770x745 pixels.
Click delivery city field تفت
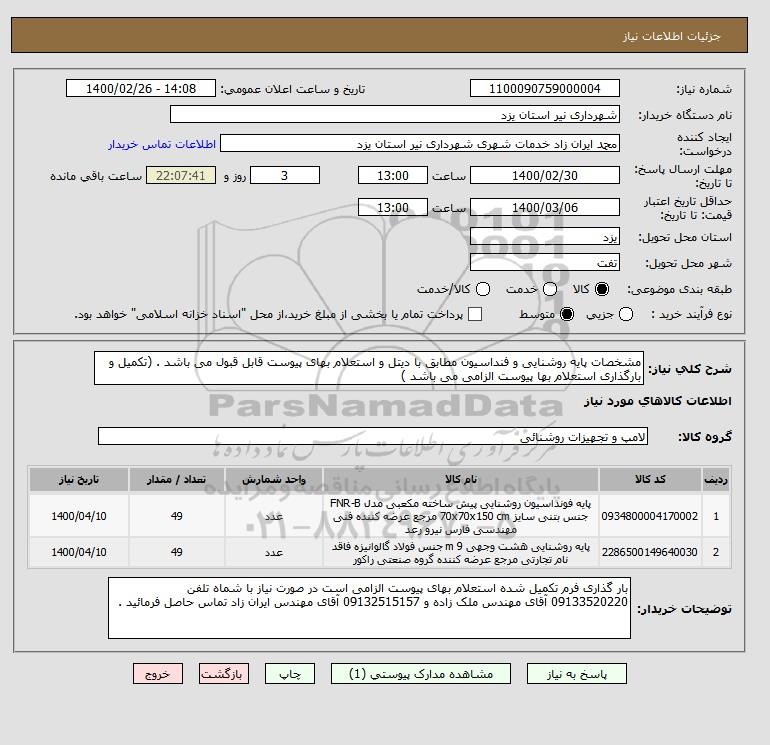tap(545, 262)
